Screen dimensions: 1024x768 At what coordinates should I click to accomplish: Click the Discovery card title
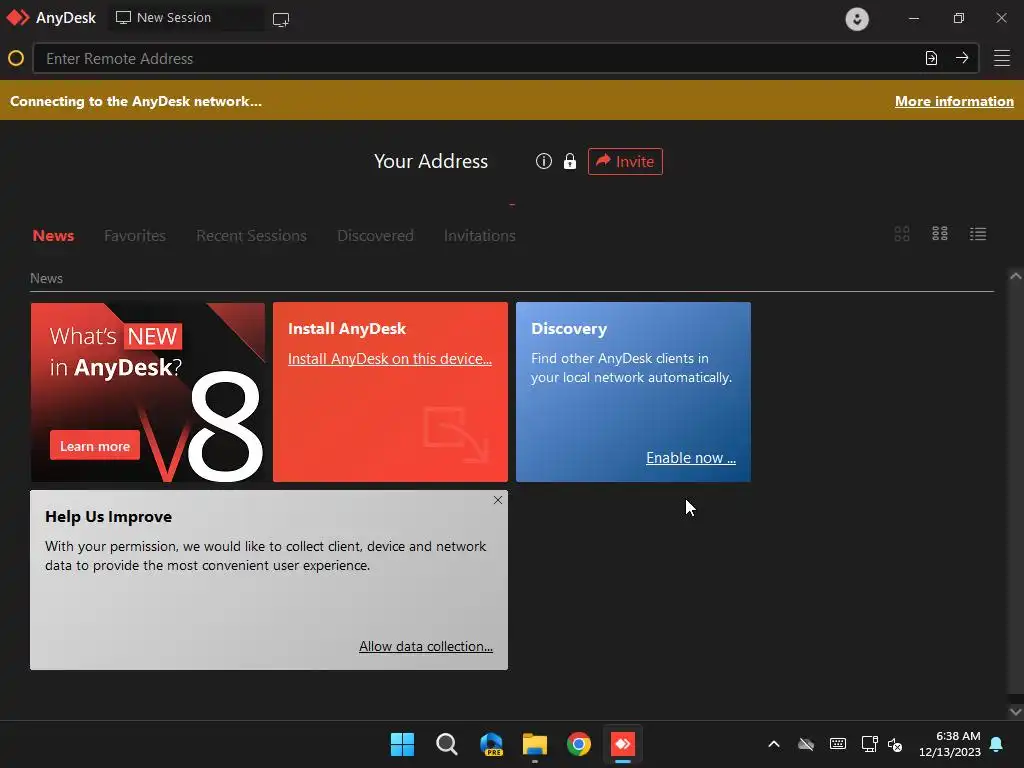(x=569, y=328)
